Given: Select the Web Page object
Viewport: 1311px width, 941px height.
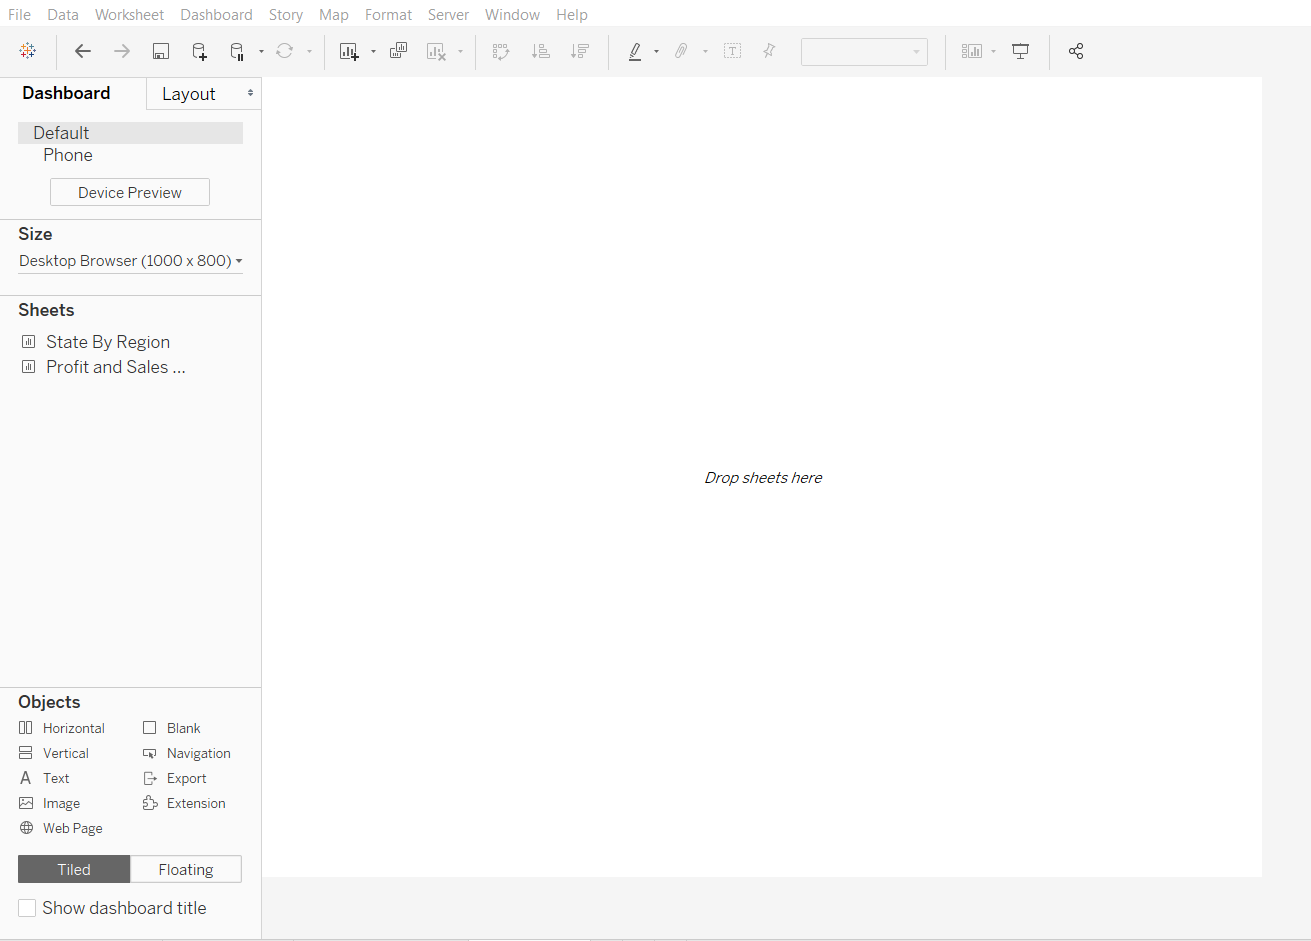Looking at the screenshot, I should [x=60, y=828].
